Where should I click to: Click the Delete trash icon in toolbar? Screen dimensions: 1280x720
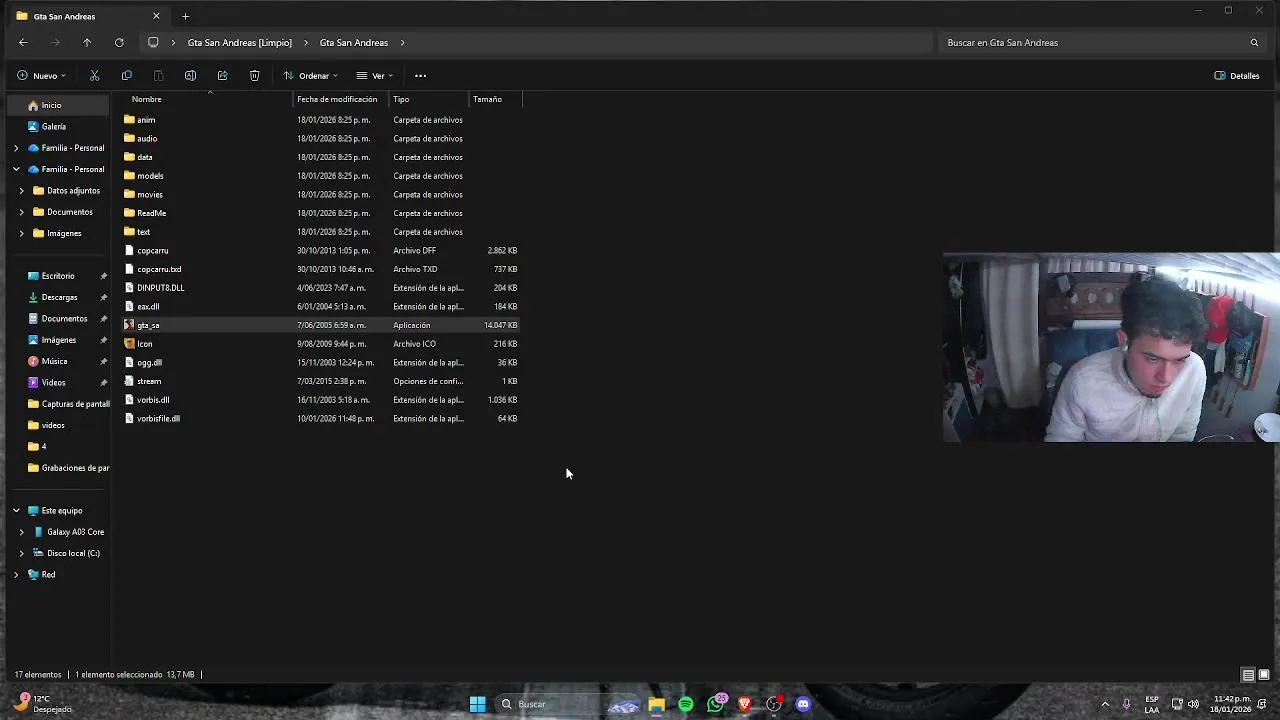[x=254, y=76]
